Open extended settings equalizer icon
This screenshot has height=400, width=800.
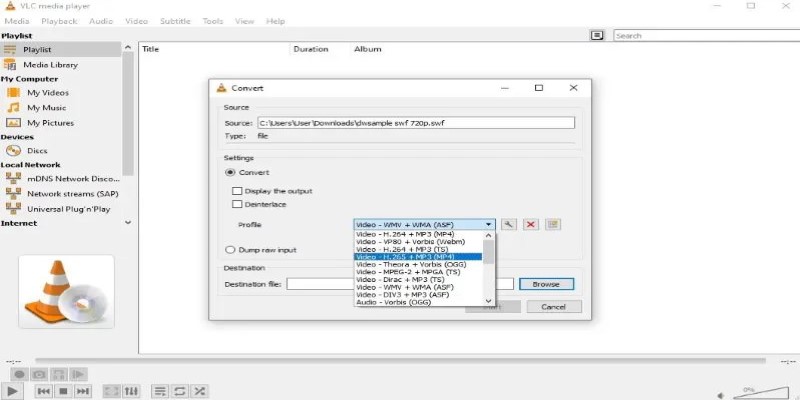point(131,391)
